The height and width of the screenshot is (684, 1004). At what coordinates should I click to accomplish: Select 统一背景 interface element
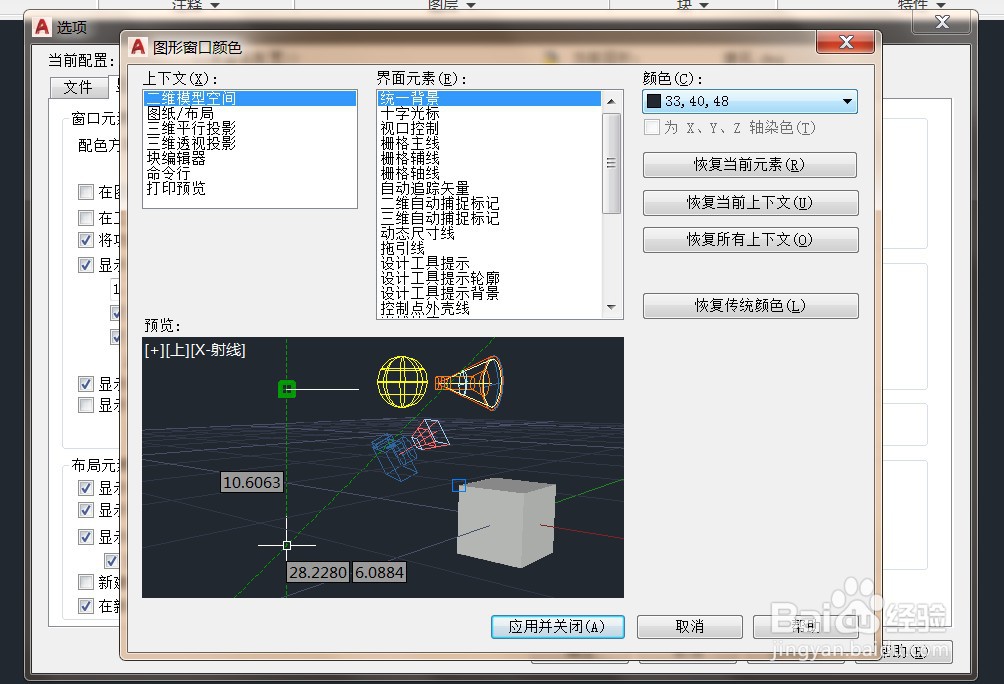pos(490,98)
